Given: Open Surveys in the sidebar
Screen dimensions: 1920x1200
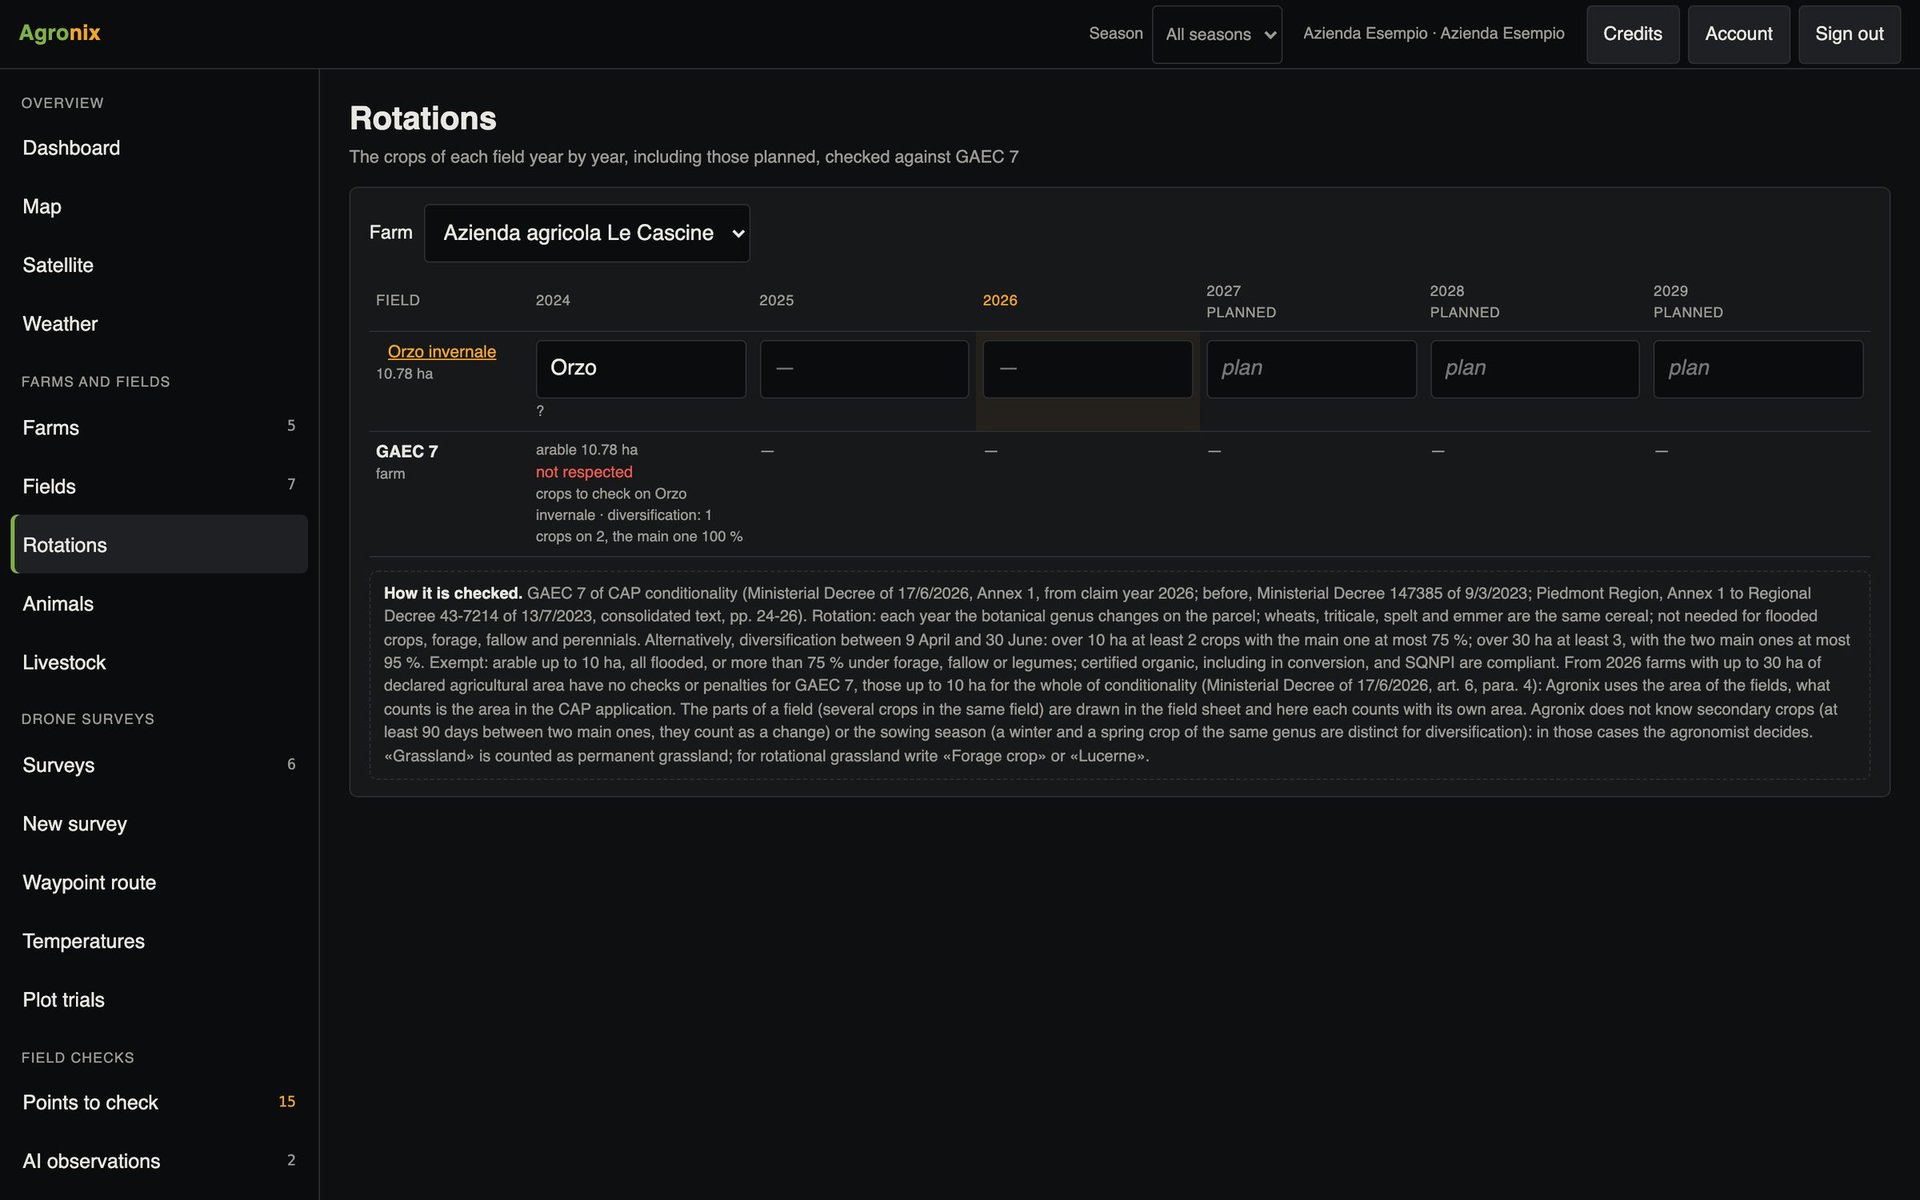Looking at the screenshot, I should [x=160, y=765].
